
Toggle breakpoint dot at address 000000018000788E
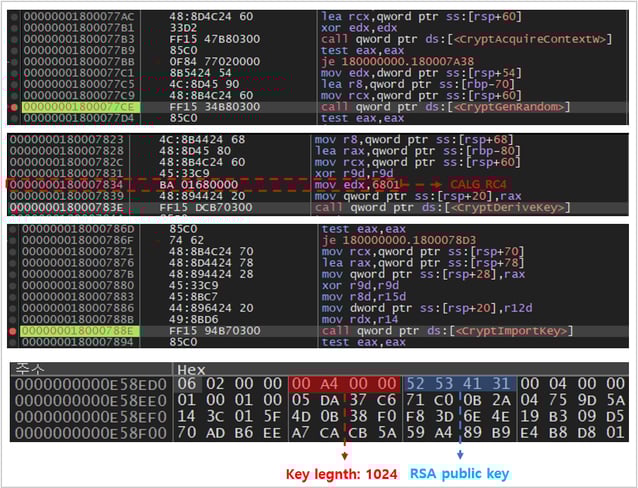[13, 331]
